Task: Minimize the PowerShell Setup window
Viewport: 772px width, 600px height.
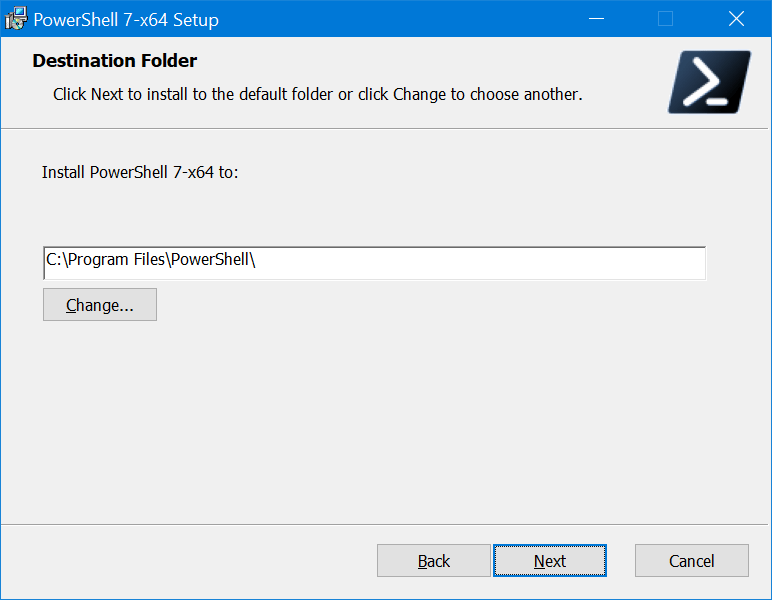Action: point(596,19)
